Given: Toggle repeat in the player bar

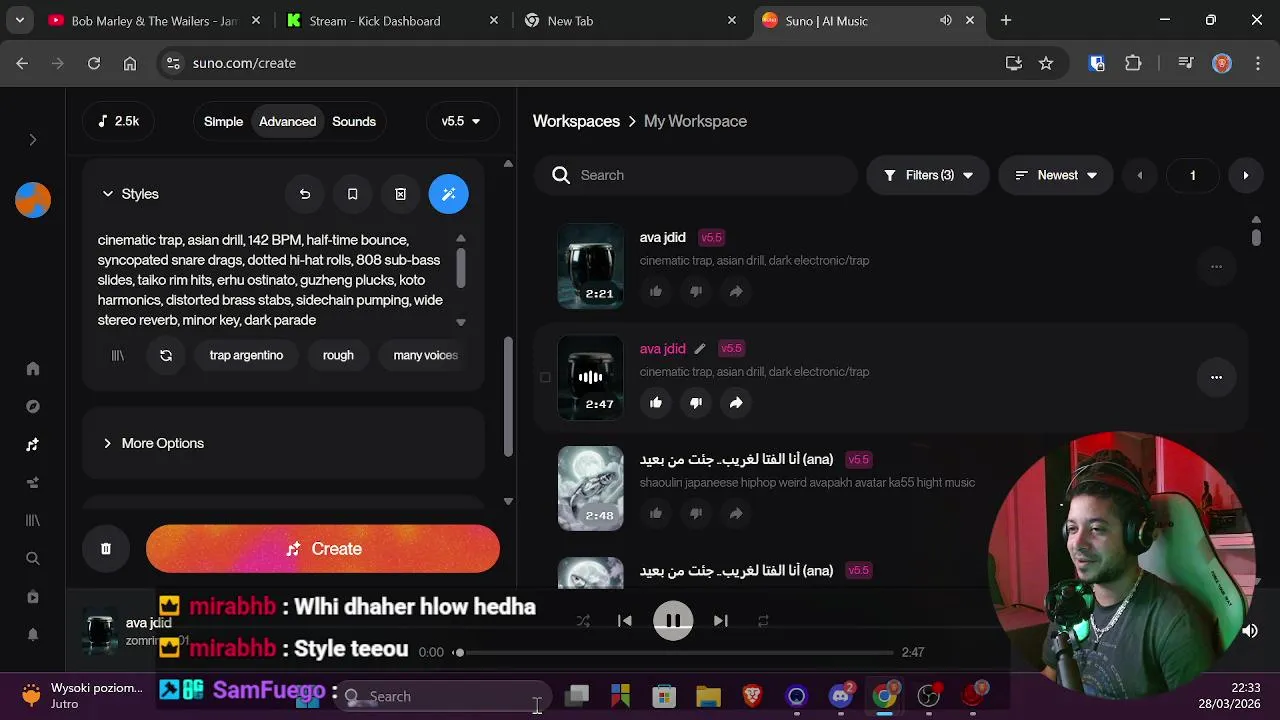Looking at the screenshot, I should (763, 621).
